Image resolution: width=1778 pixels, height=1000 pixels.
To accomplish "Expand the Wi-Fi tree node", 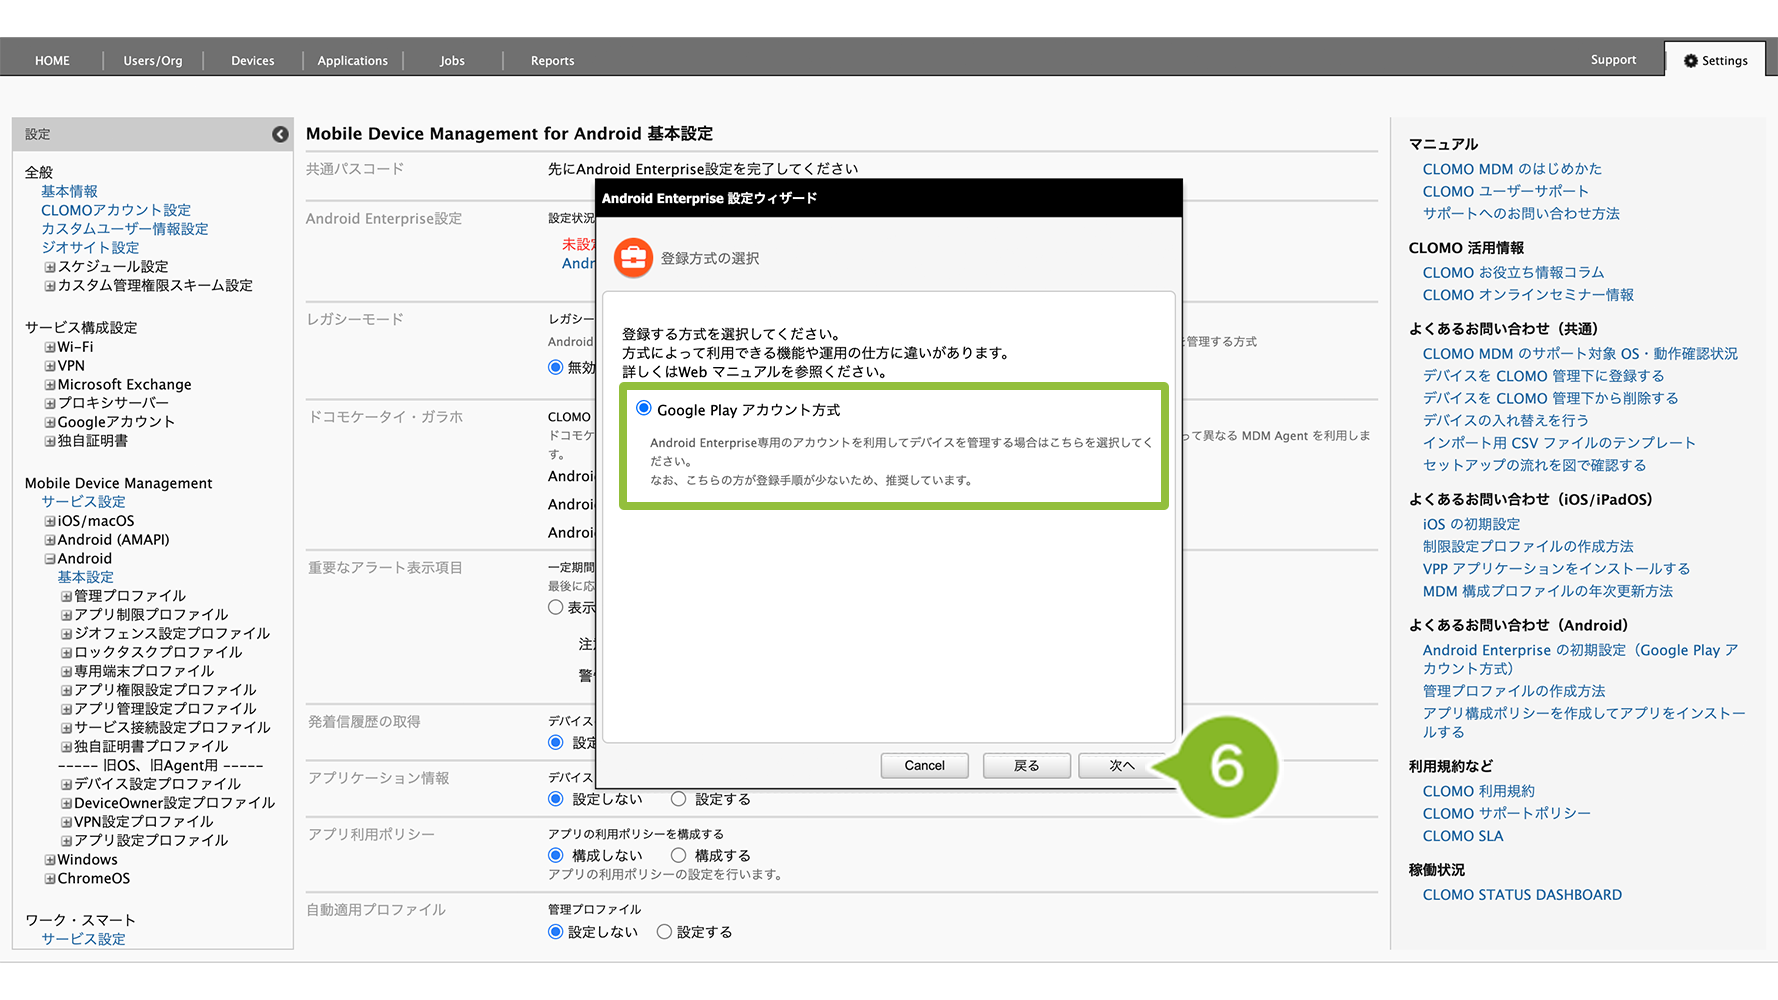I will 49,347.
